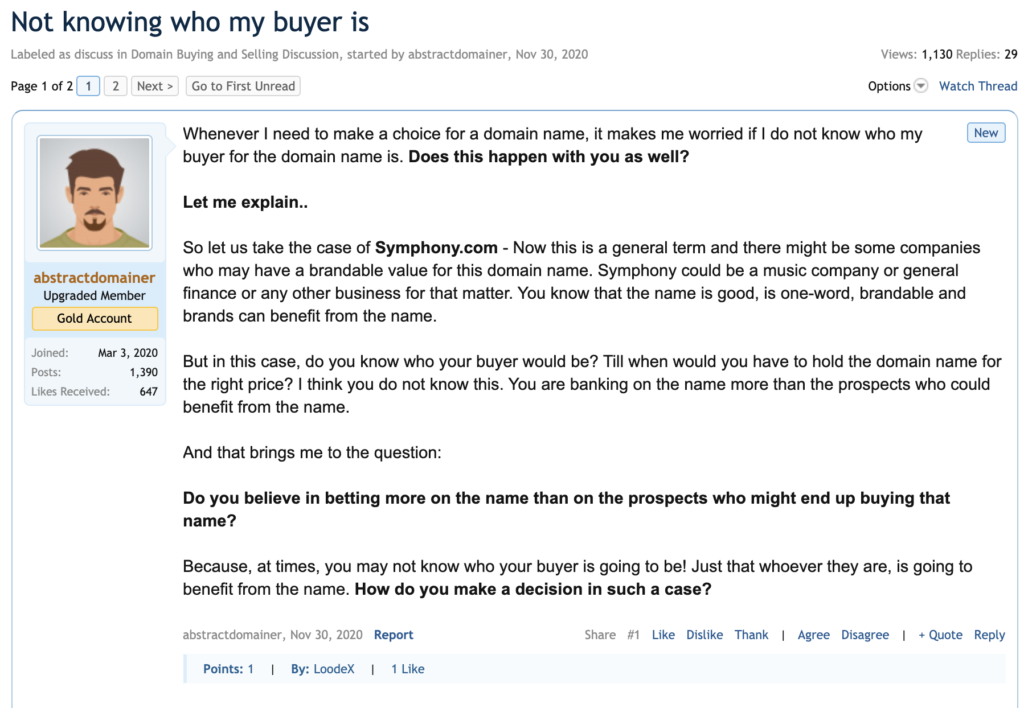Viewport: 1024px width, 708px height.
Task: Go to page 2 of thread
Action: (x=115, y=86)
